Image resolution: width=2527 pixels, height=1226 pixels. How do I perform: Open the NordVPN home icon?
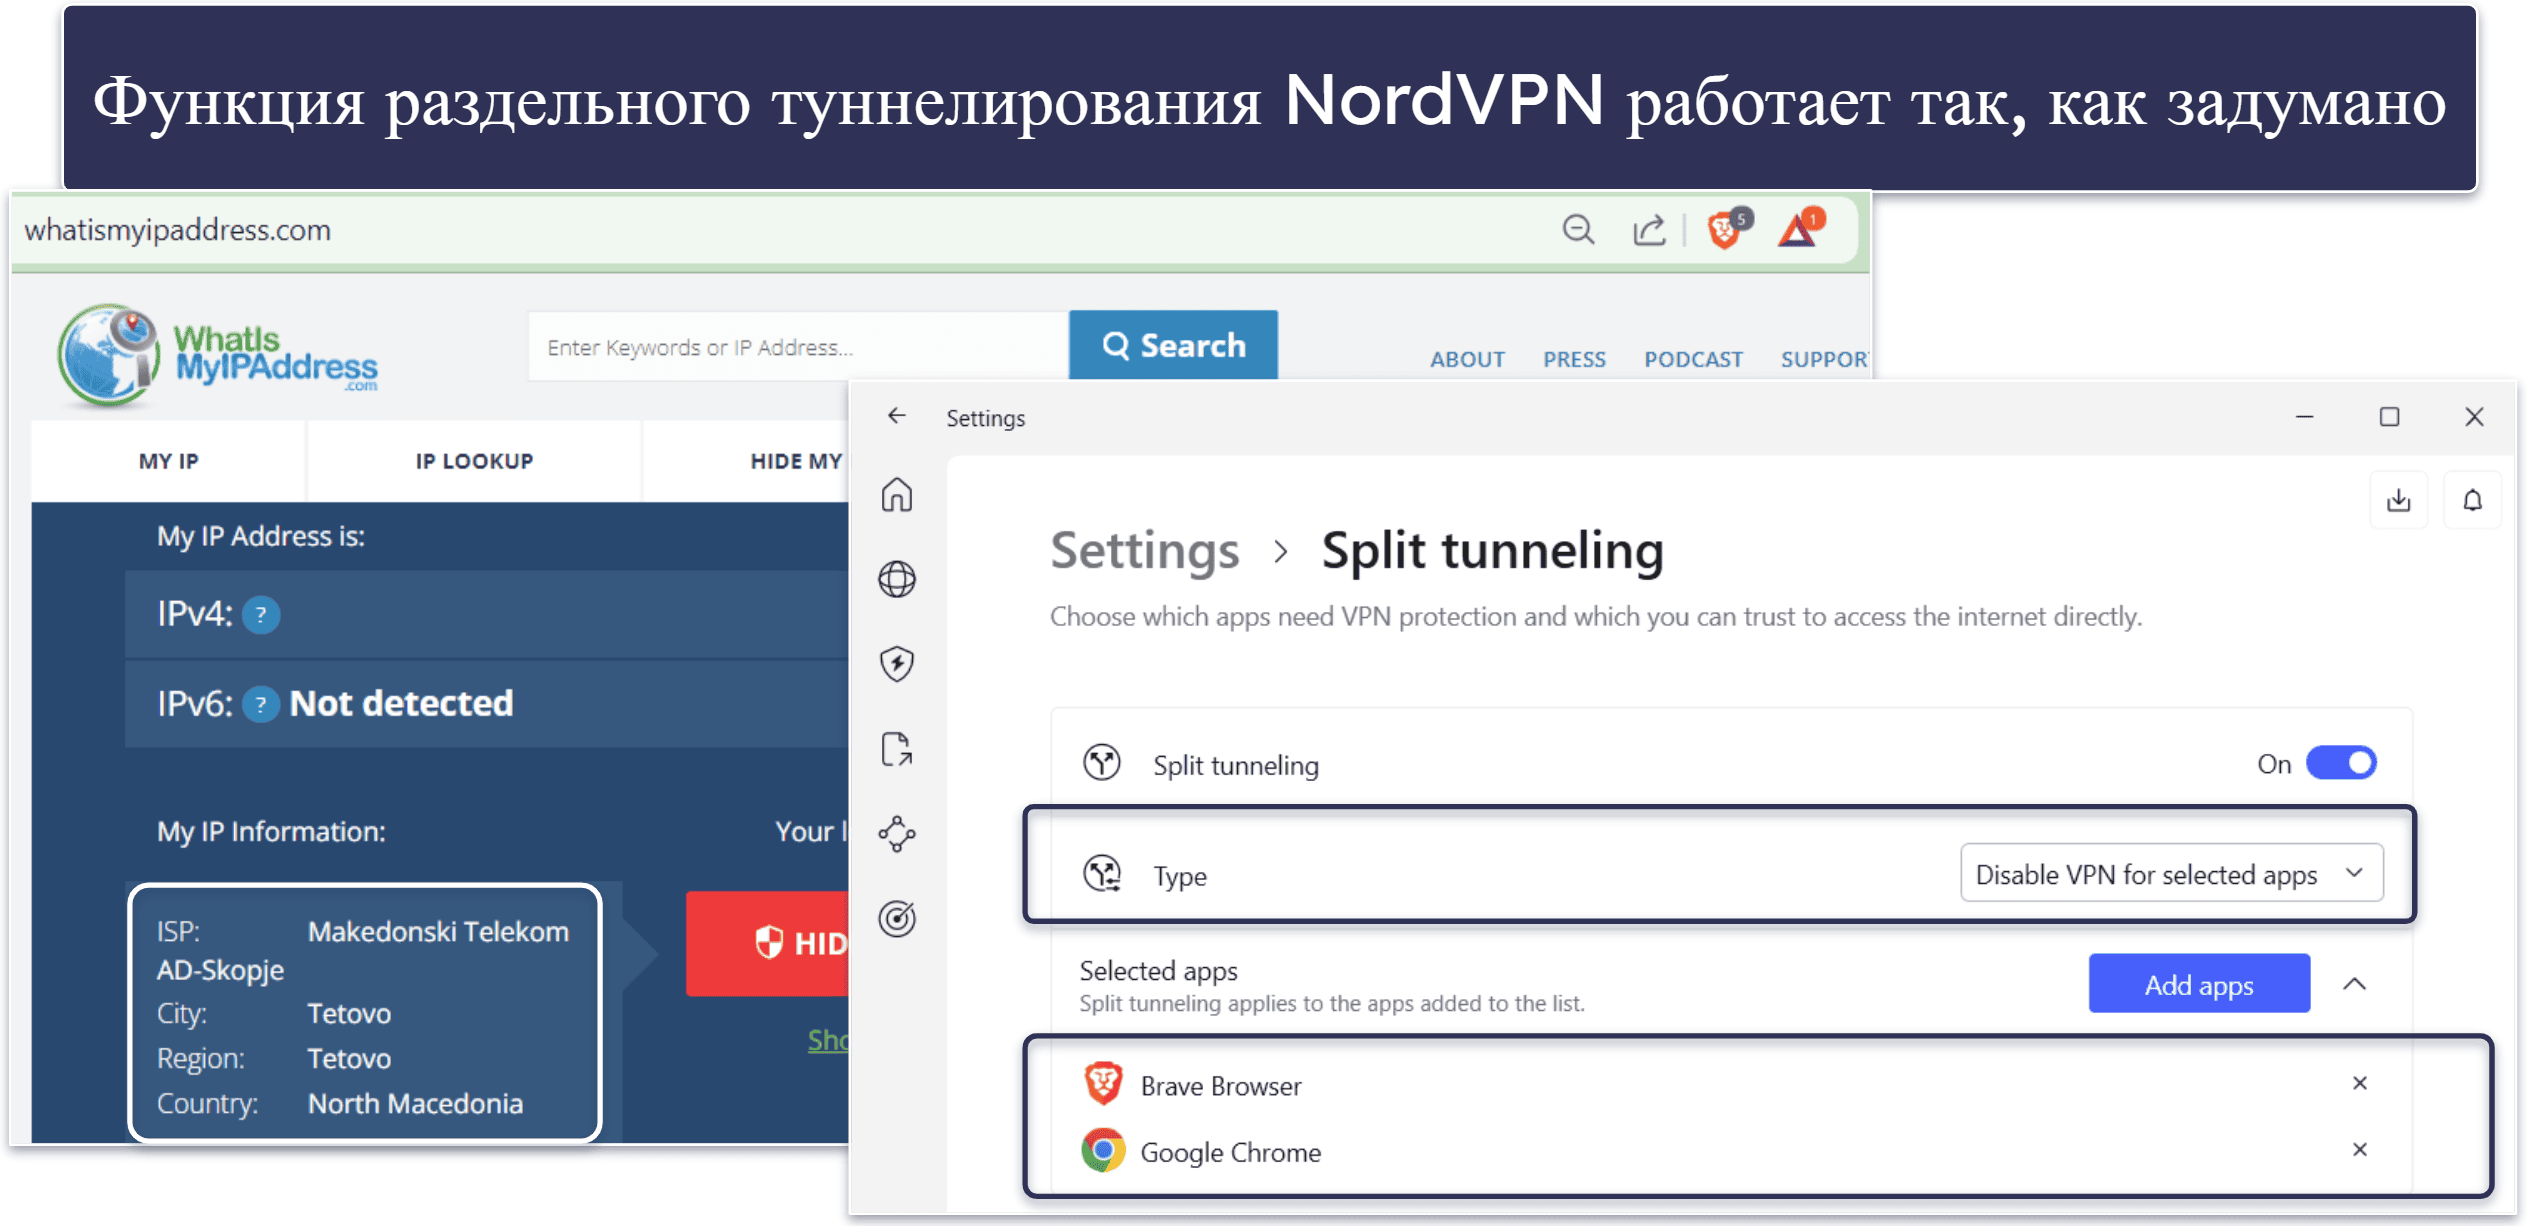point(897,494)
